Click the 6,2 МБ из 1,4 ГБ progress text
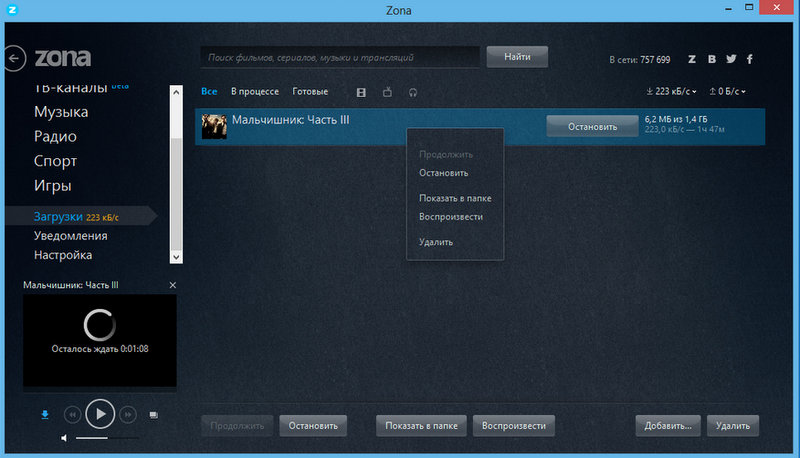 (676, 119)
